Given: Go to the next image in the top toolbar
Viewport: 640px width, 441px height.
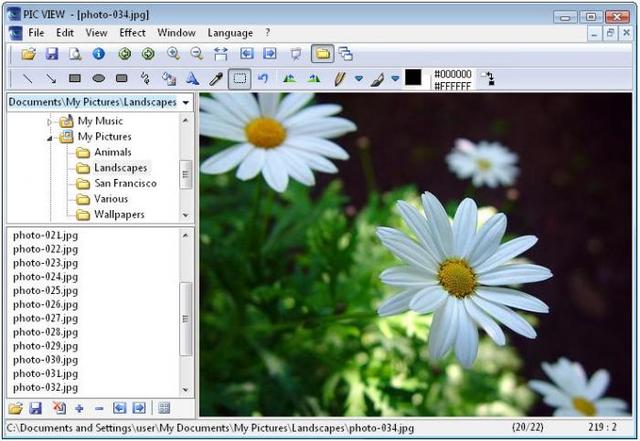Looking at the screenshot, I should click(269, 53).
